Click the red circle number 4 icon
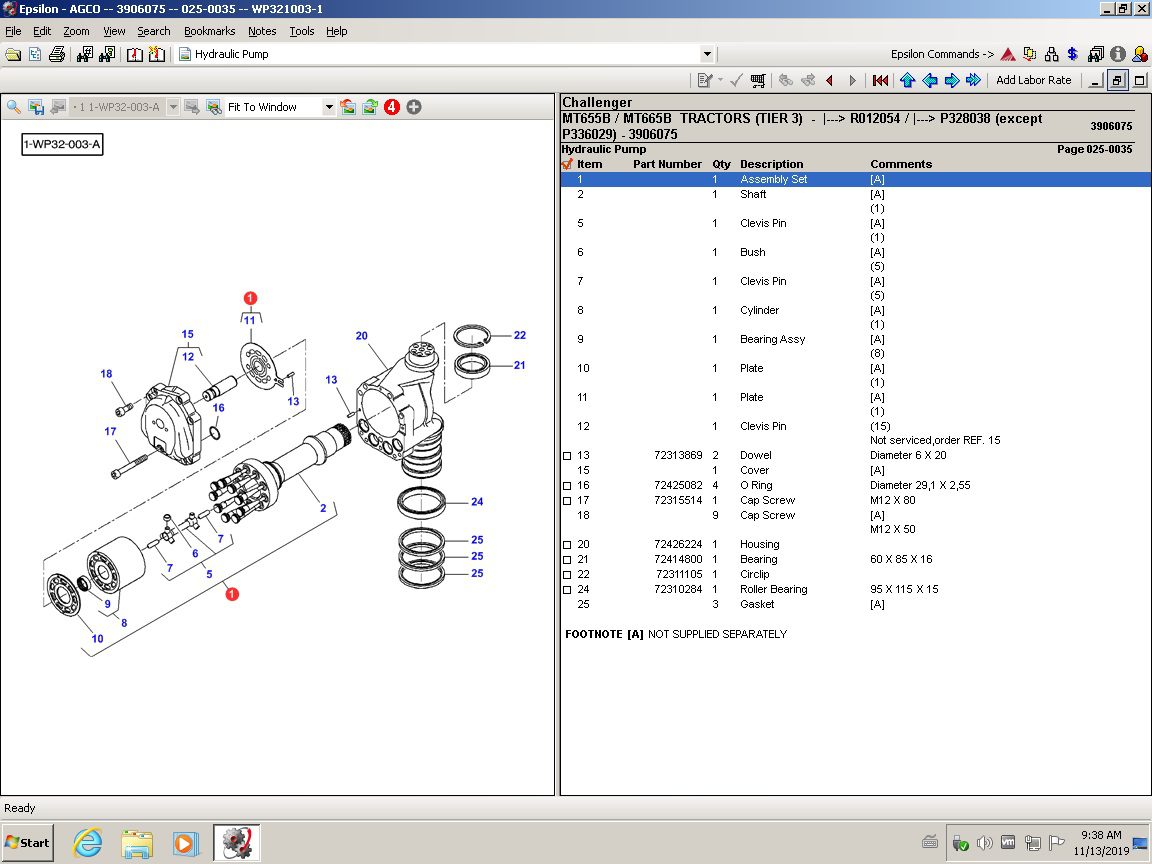This screenshot has width=1152, height=864. pyautogui.click(x=392, y=107)
